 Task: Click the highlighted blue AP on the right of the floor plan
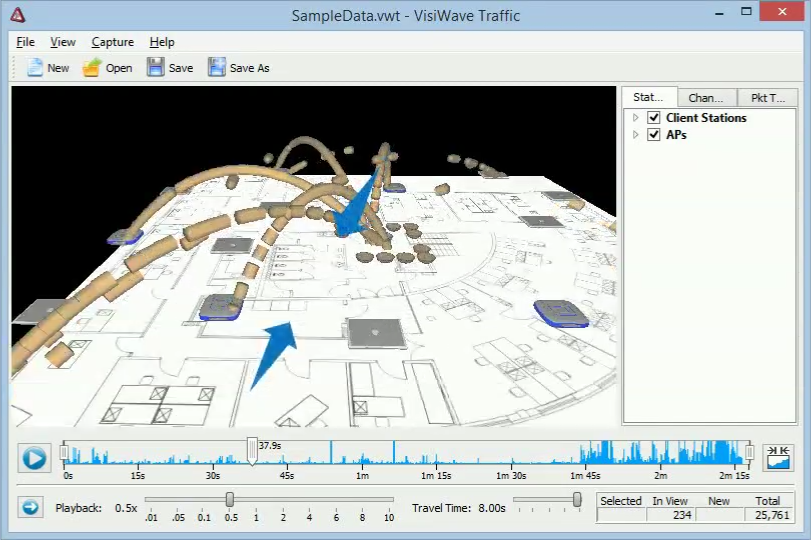click(x=561, y=313)
